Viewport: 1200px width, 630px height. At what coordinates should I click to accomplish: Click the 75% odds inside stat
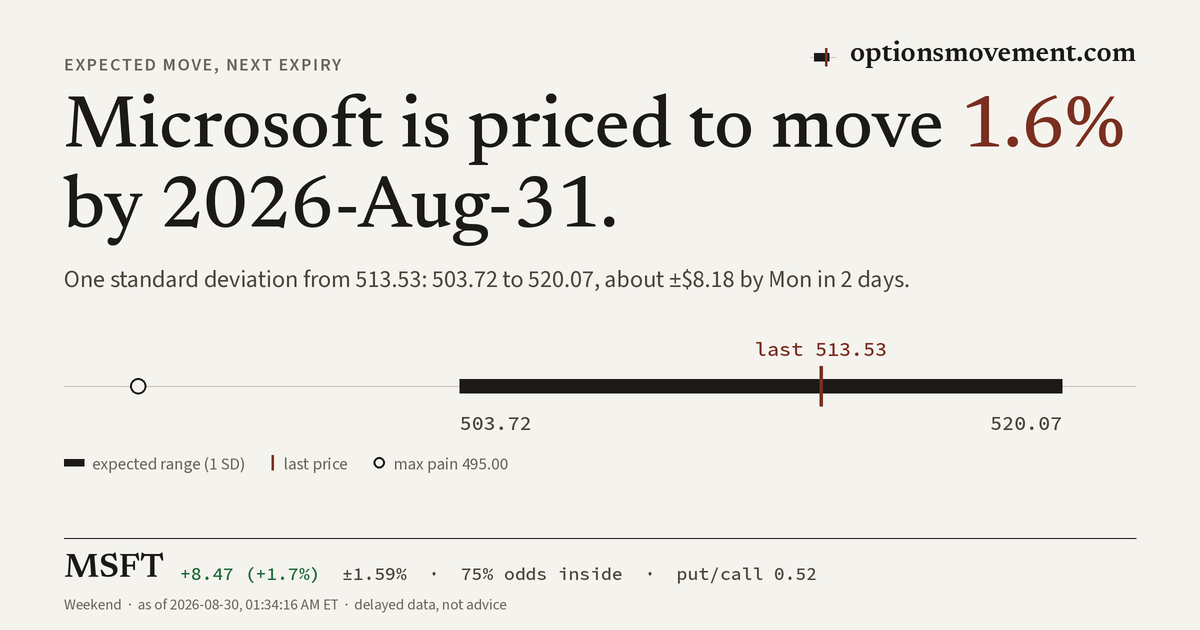(x=541, y=574)
